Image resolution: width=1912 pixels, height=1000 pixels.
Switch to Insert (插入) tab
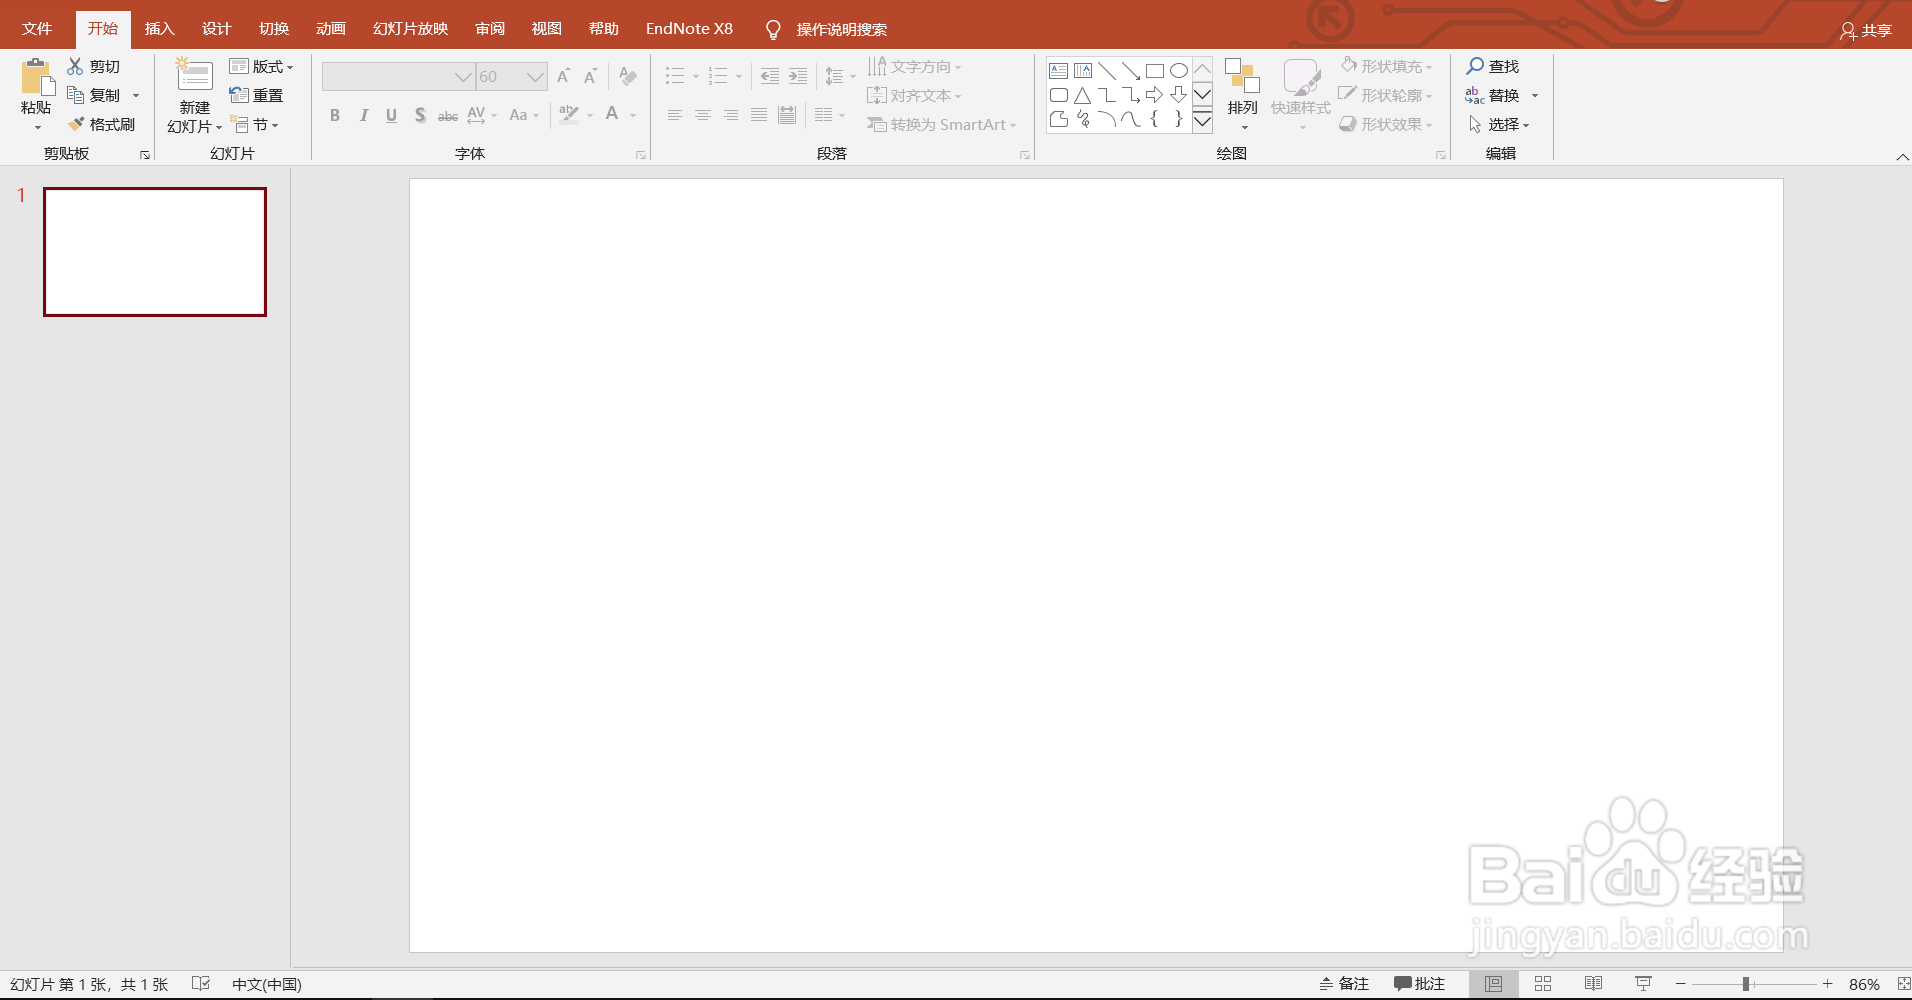(159, 29)
